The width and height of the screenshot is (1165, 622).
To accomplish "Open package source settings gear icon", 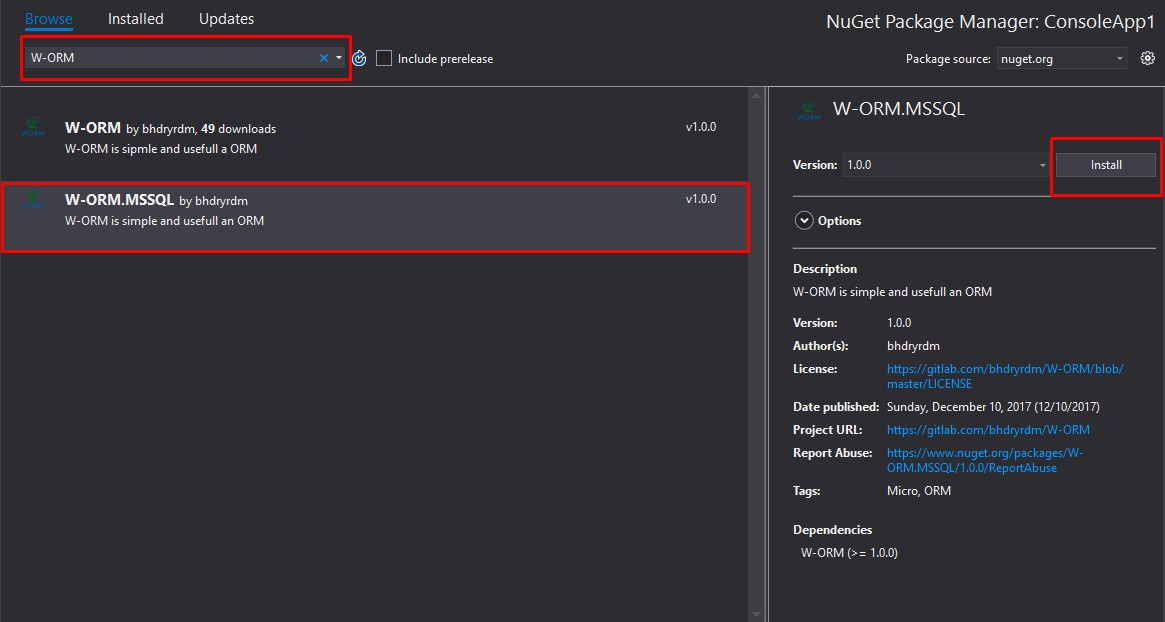I will 1147,59.
